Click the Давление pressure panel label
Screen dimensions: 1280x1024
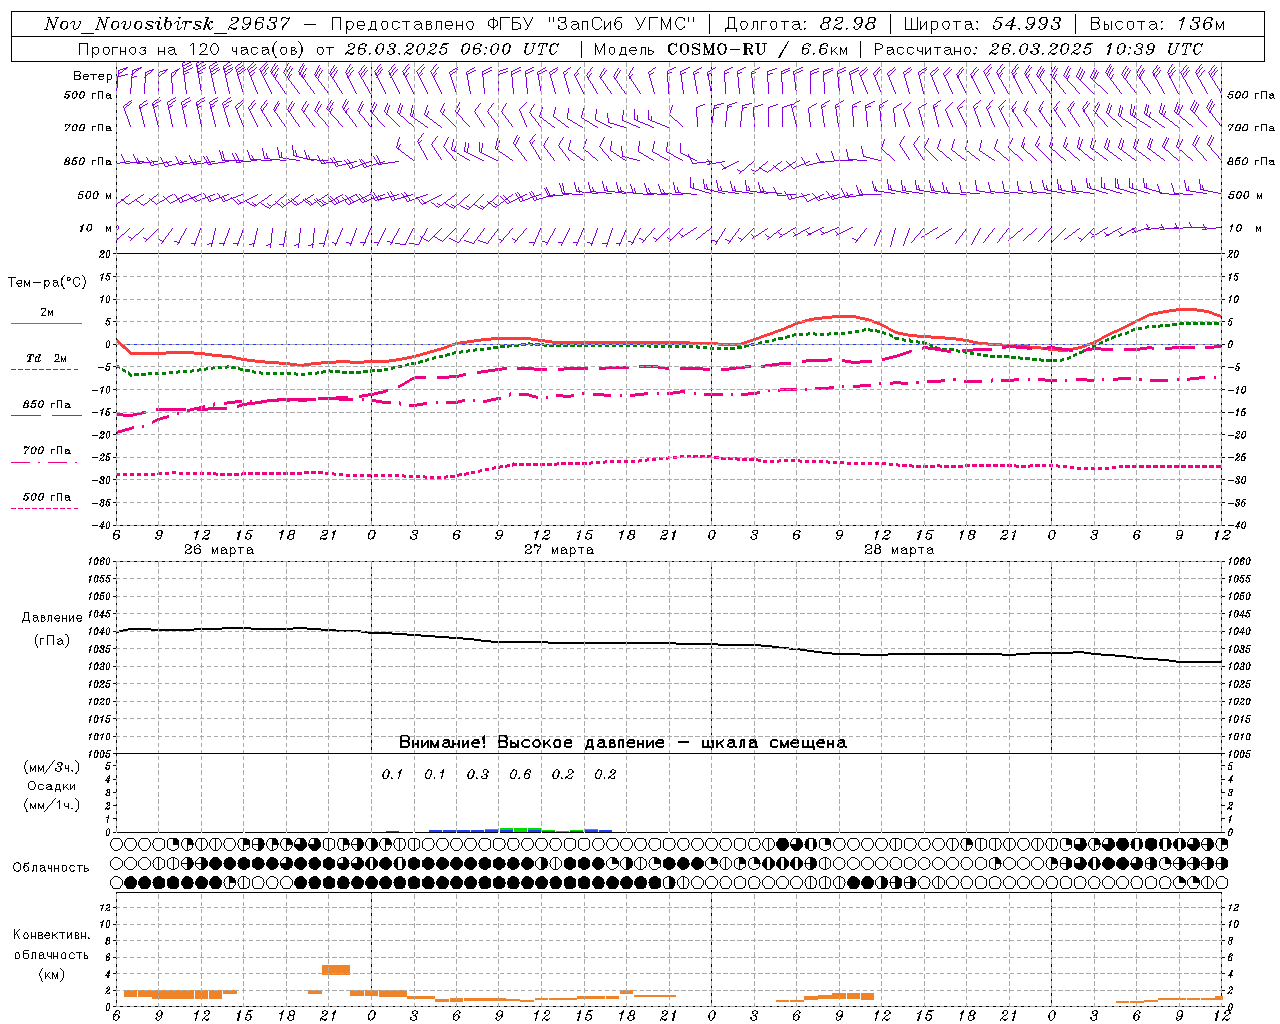[51, 618]
